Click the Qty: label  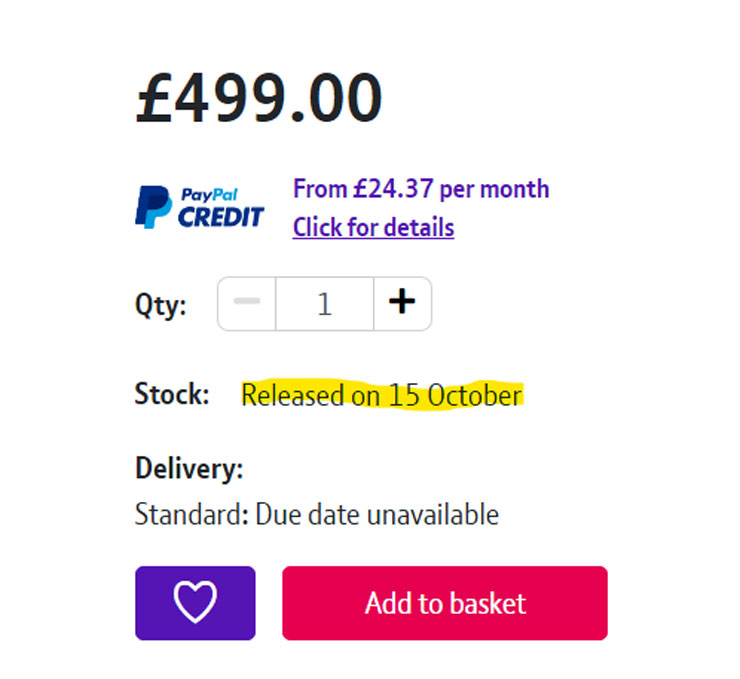click(x=161, y=305)
